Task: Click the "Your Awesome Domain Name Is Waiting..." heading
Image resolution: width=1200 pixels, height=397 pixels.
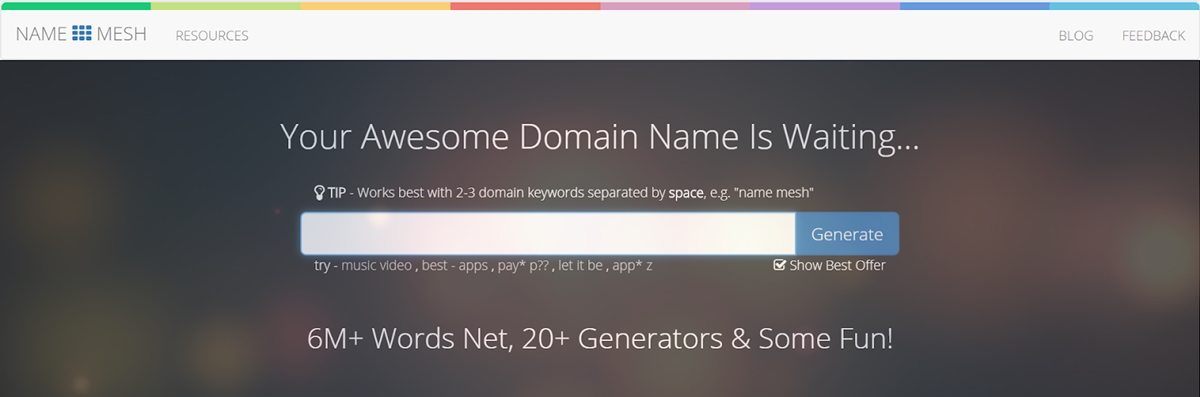Action: pyautogui.click(x=600, y=137)
